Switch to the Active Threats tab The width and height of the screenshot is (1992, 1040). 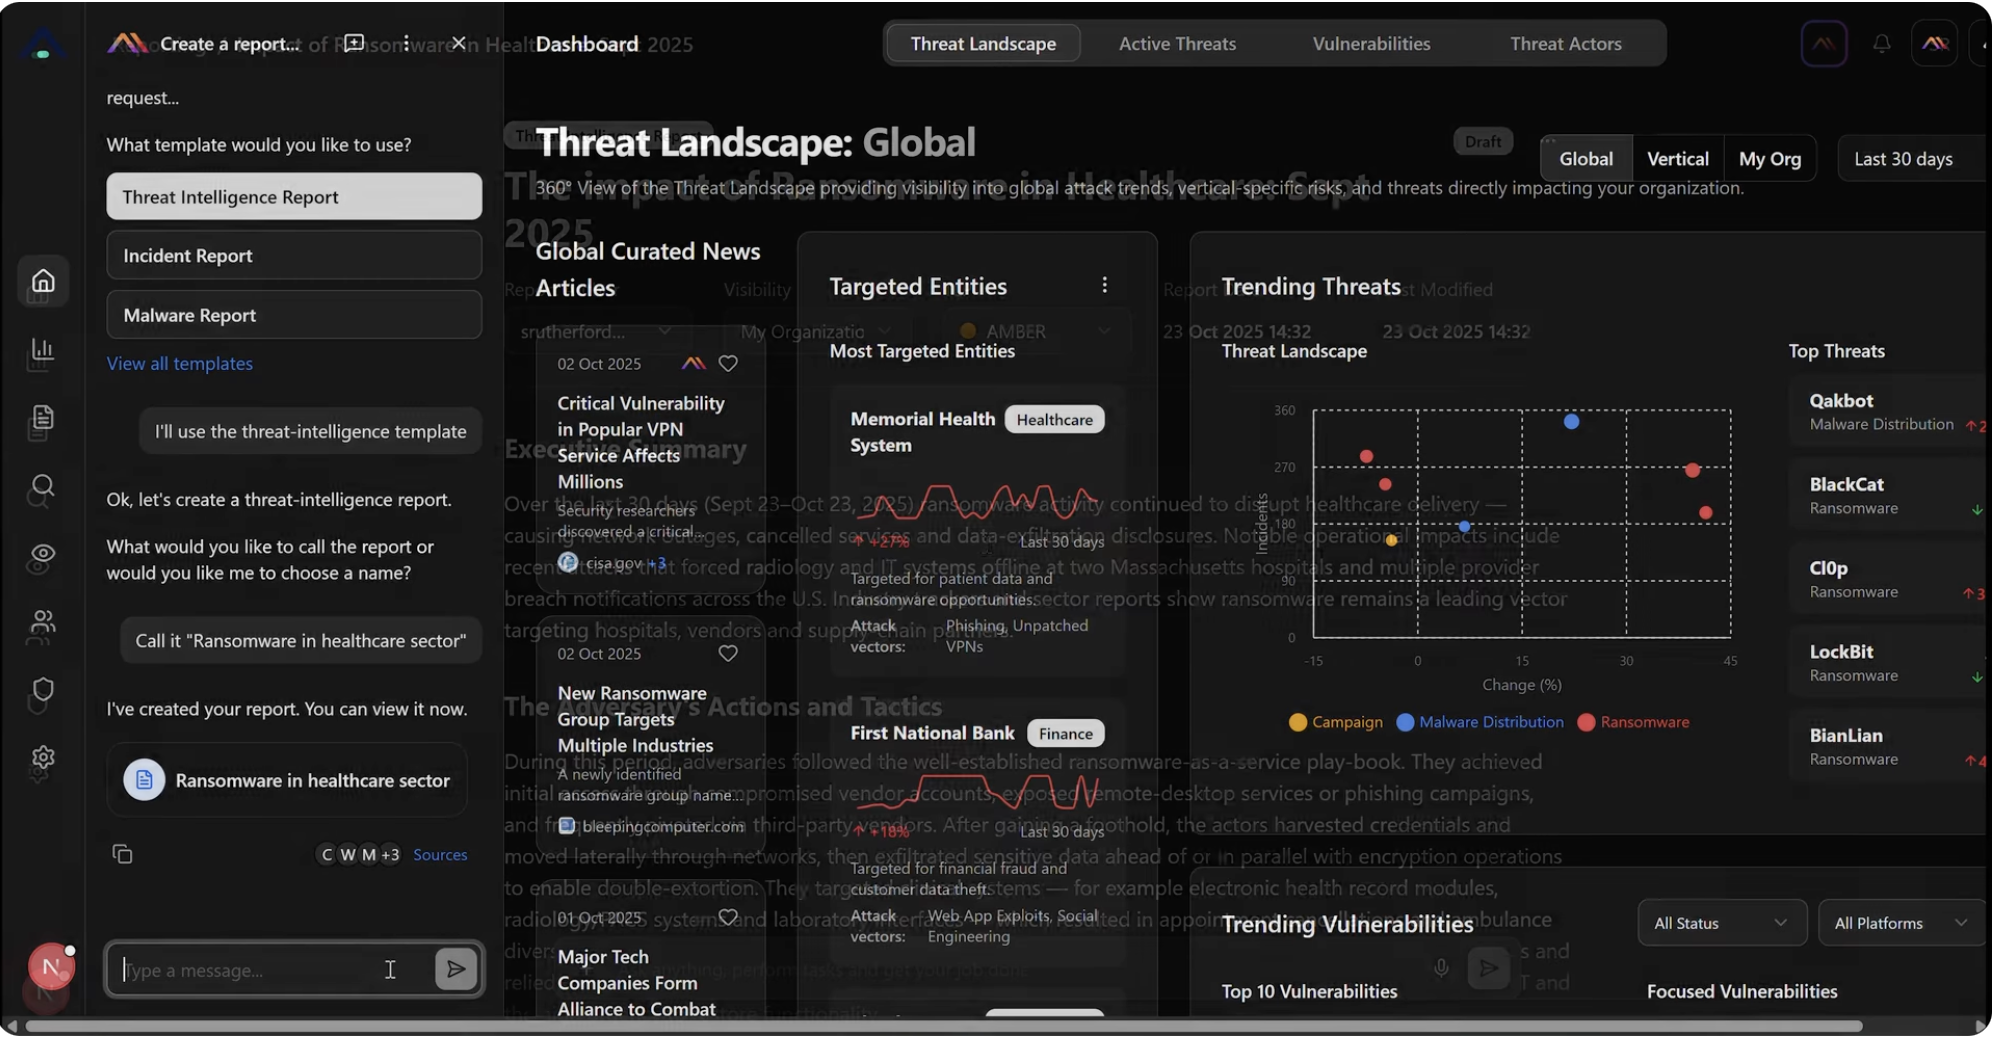point(1177,44)
